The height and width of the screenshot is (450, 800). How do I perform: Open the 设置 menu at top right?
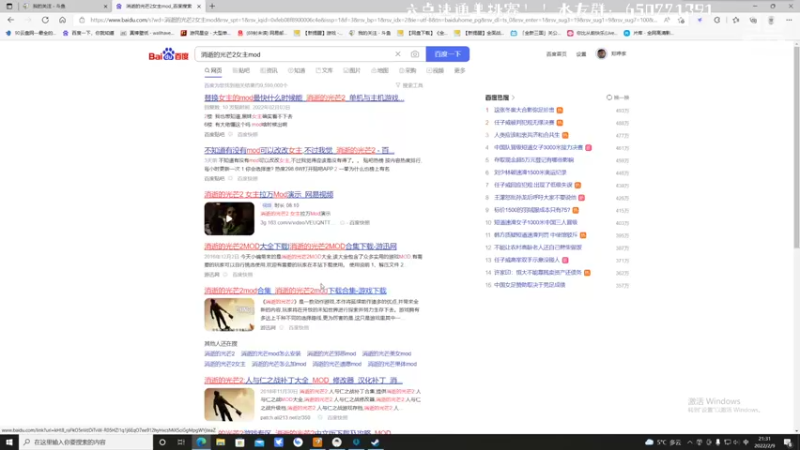coord(581,54)
